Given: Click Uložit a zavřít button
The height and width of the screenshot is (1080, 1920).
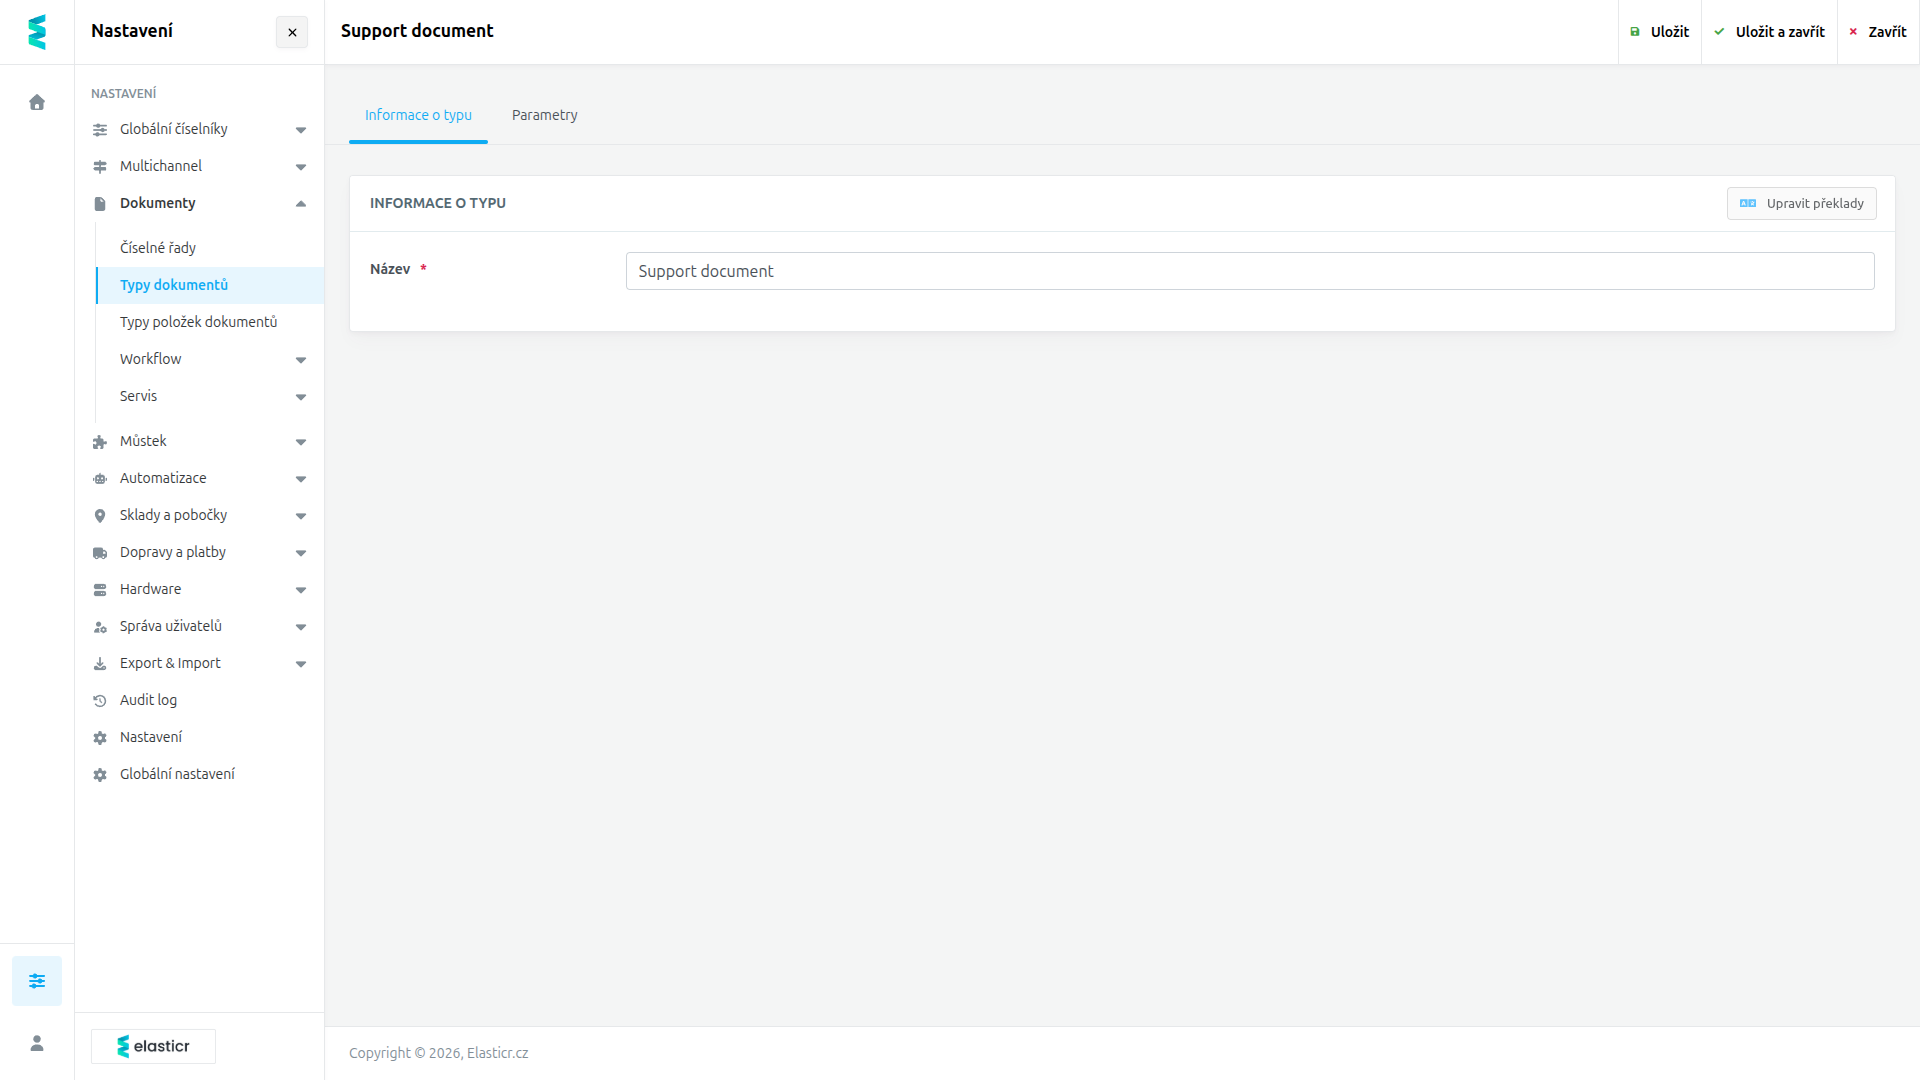Looking at the screenshot, I should point(1770,32).
